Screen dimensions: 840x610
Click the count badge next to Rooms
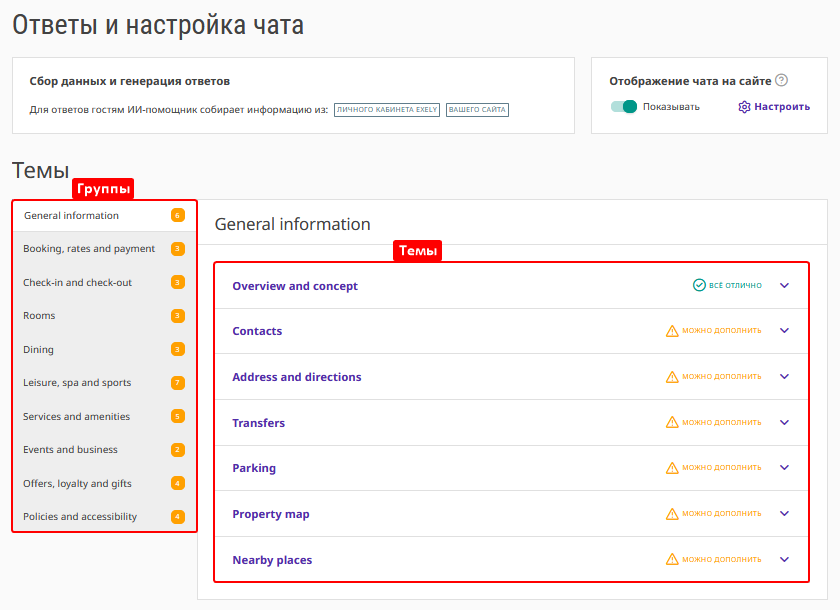178,316
